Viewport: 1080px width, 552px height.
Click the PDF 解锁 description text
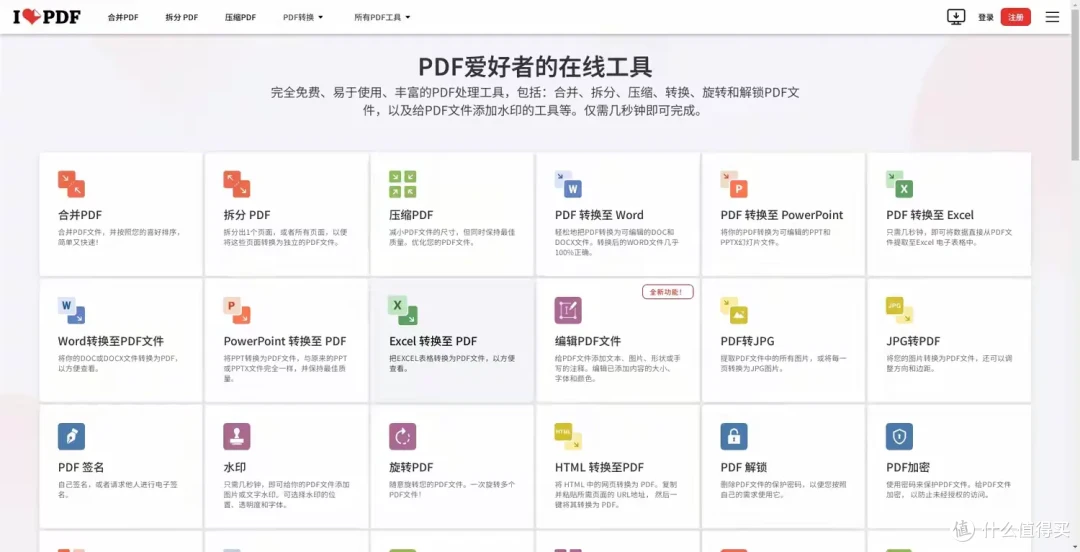point(783,489)
